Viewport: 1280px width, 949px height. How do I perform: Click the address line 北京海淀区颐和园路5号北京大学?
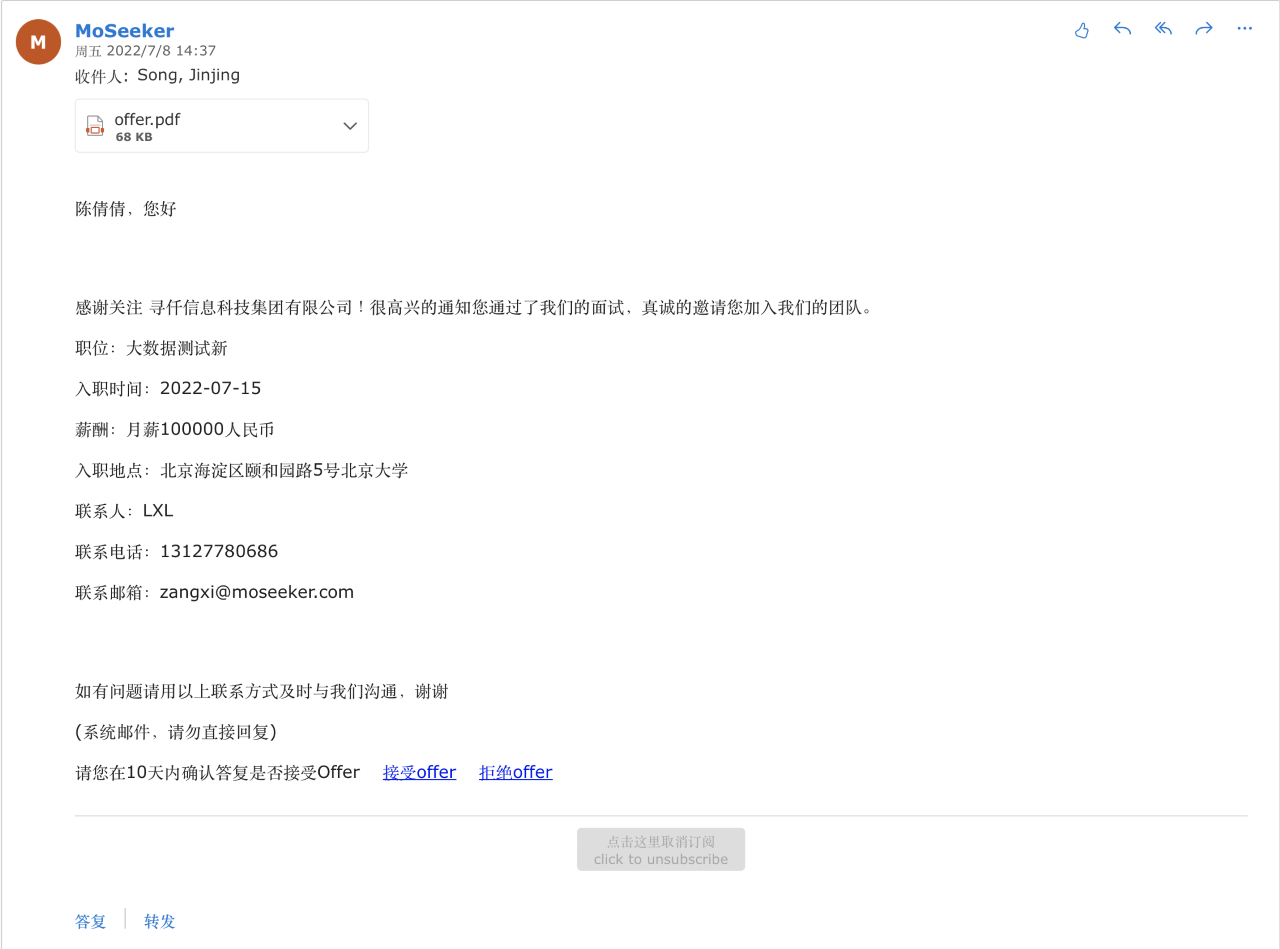pos(284,470)
